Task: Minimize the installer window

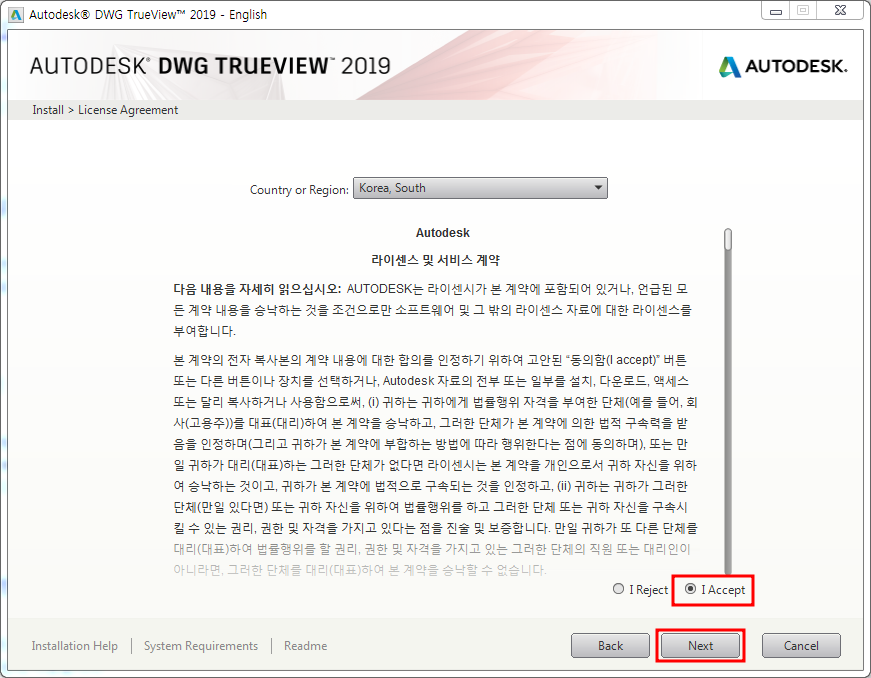Action: click(x=775, y=10)
